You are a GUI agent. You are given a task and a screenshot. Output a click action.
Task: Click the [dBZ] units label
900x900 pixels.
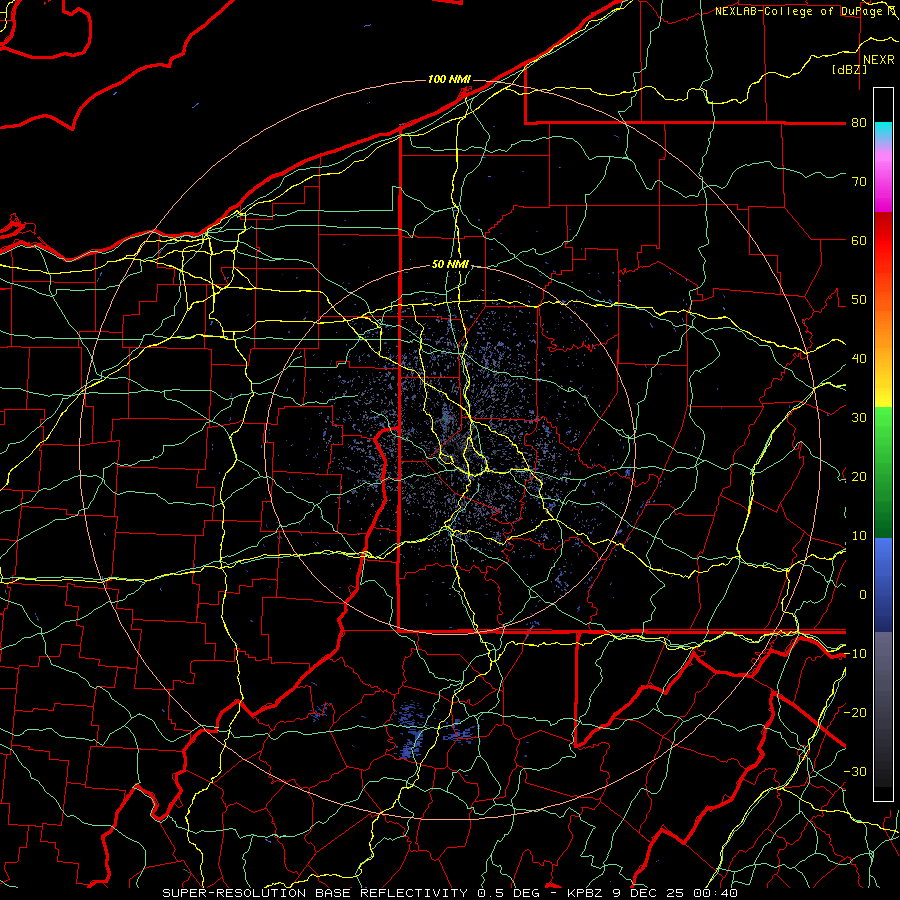coord(849,69)
